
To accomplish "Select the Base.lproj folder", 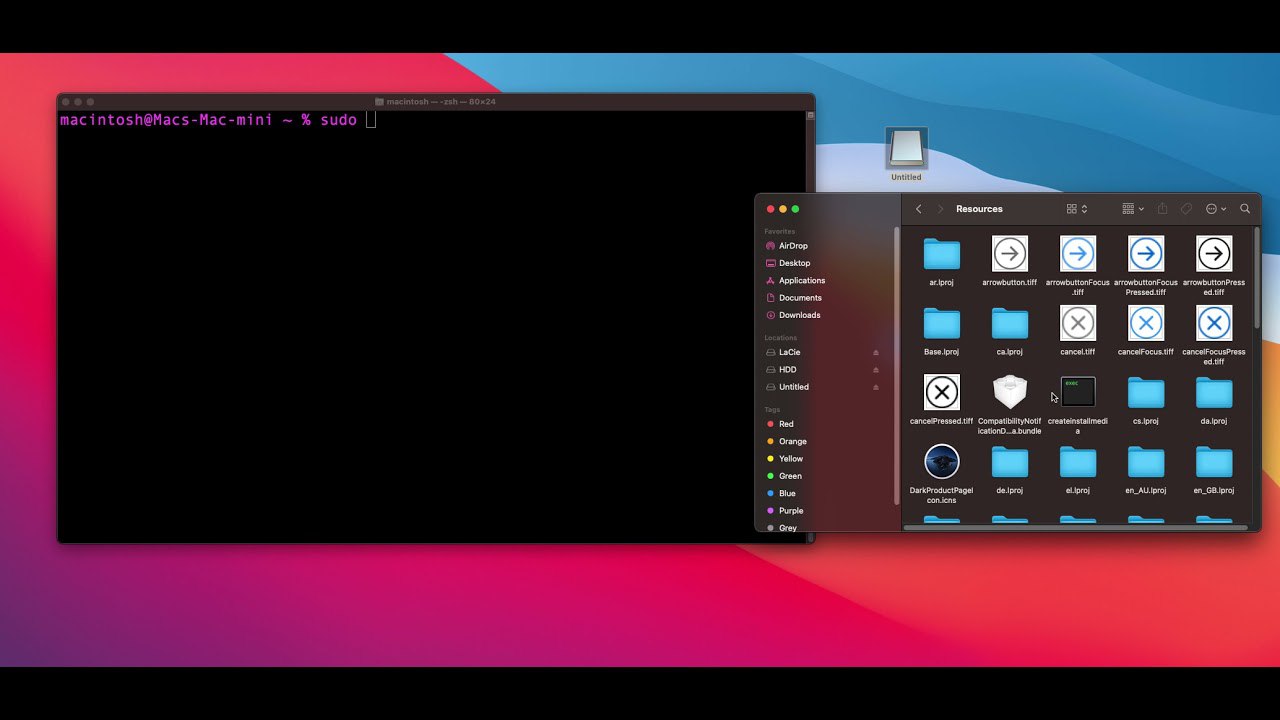I will pyautogui.click(x=941, y=324).
